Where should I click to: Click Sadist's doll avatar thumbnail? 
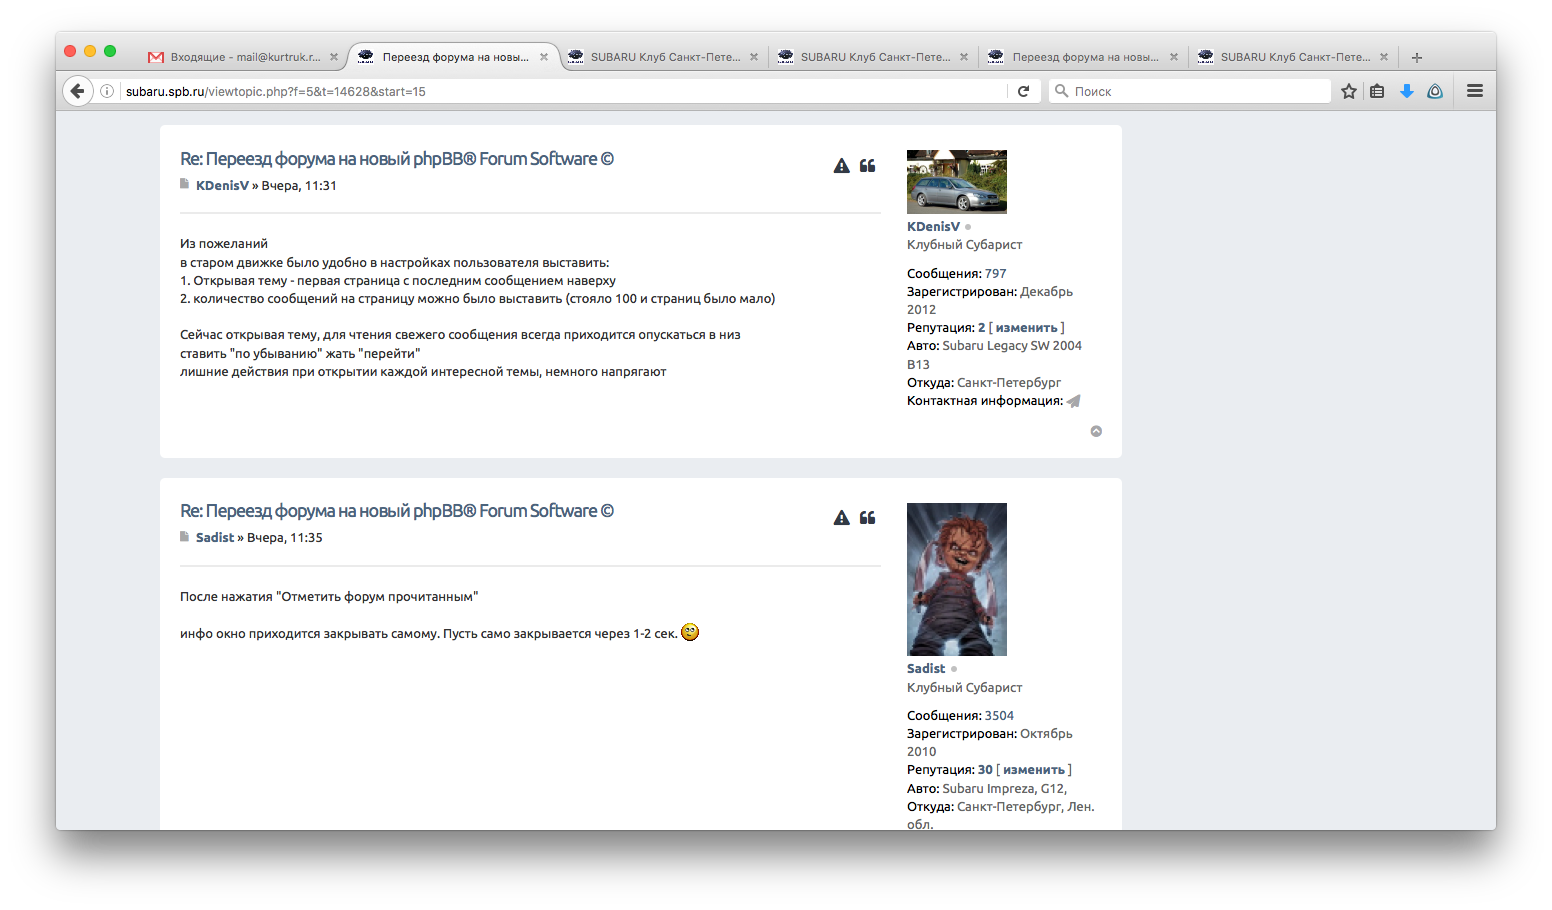tap(957, 580)
